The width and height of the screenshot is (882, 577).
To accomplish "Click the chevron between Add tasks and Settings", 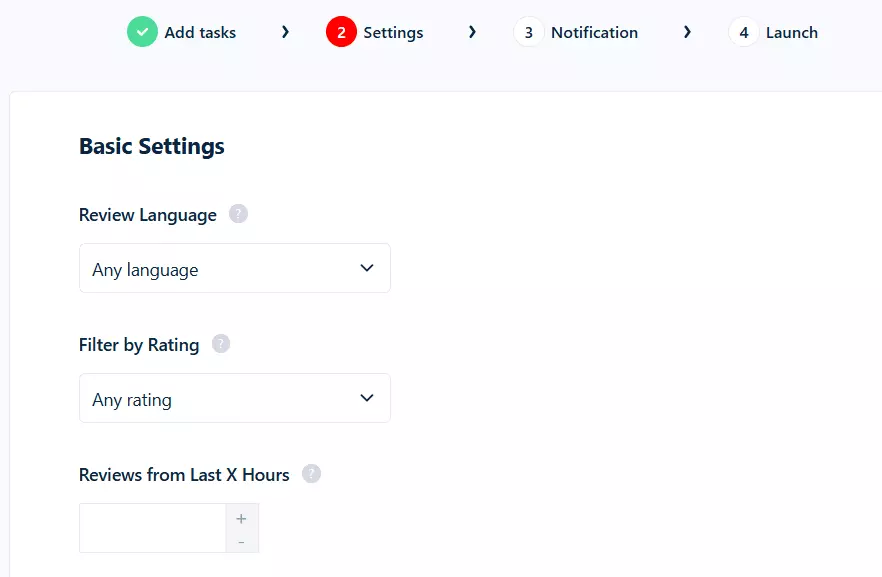I will click(285, 32).
